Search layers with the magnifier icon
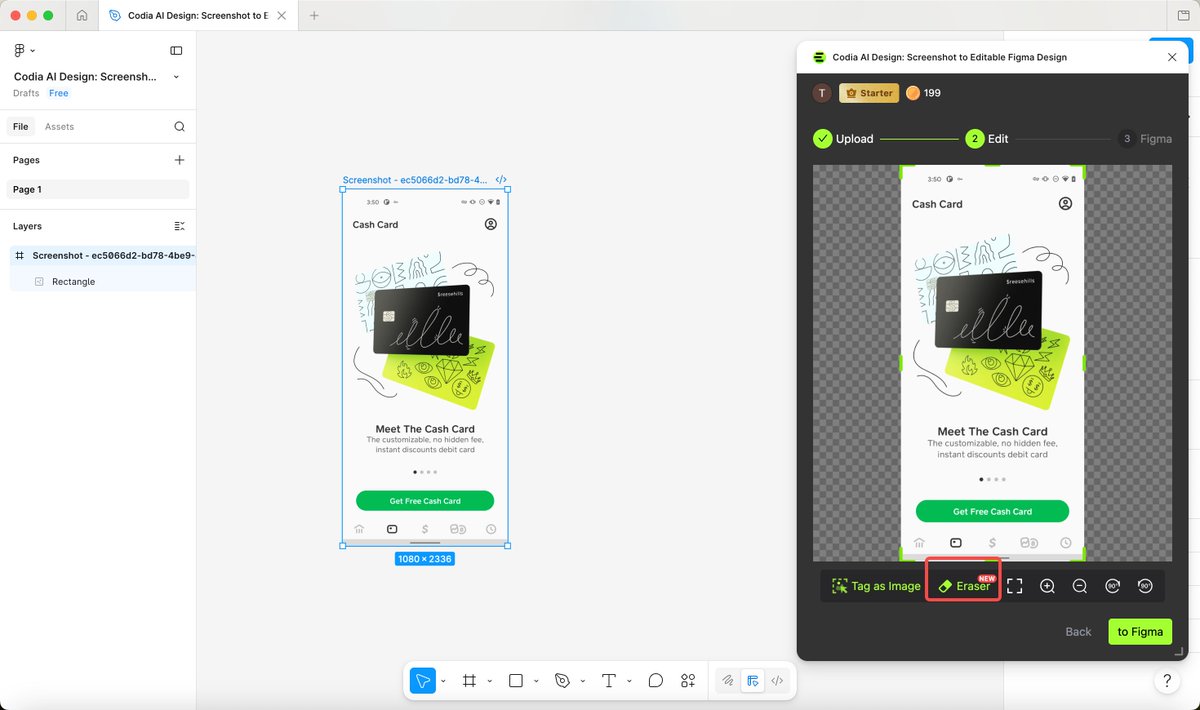This screenshot has height=710, width=1200. click(x=179, y=127)
